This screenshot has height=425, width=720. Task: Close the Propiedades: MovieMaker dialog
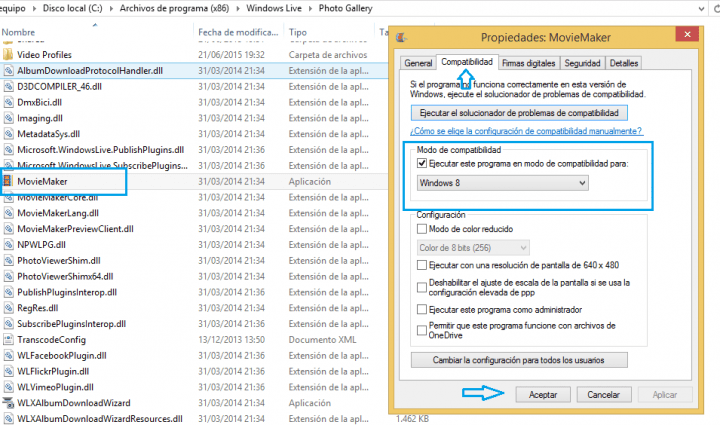pyautogui.click(x=687, y=34)
